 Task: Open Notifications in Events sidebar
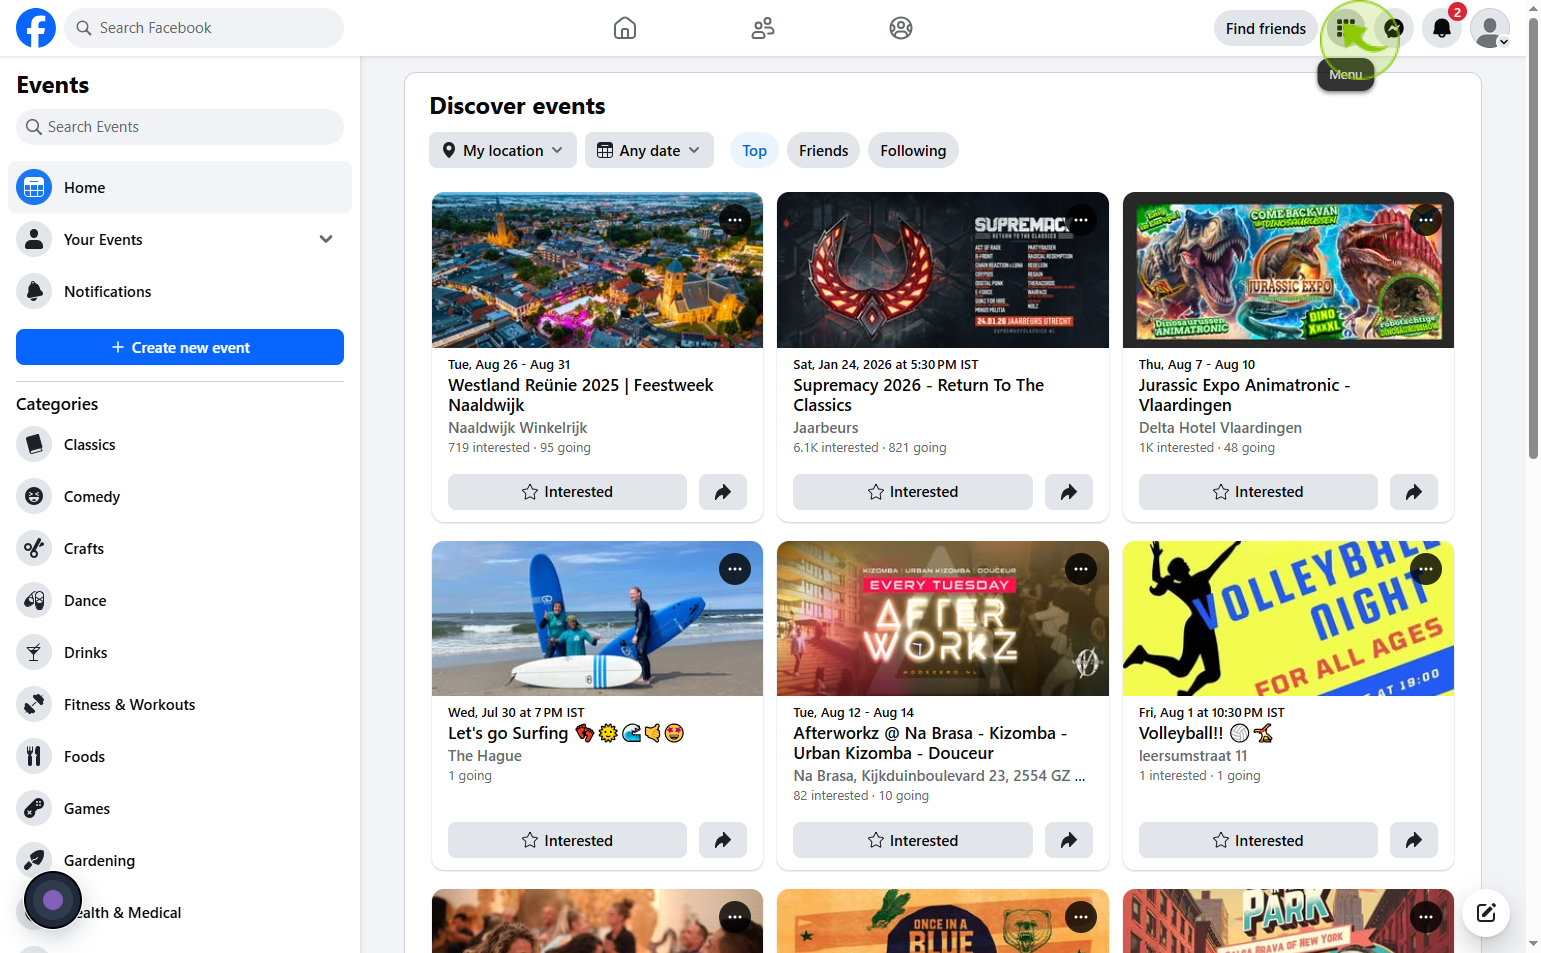click(180, 291)
